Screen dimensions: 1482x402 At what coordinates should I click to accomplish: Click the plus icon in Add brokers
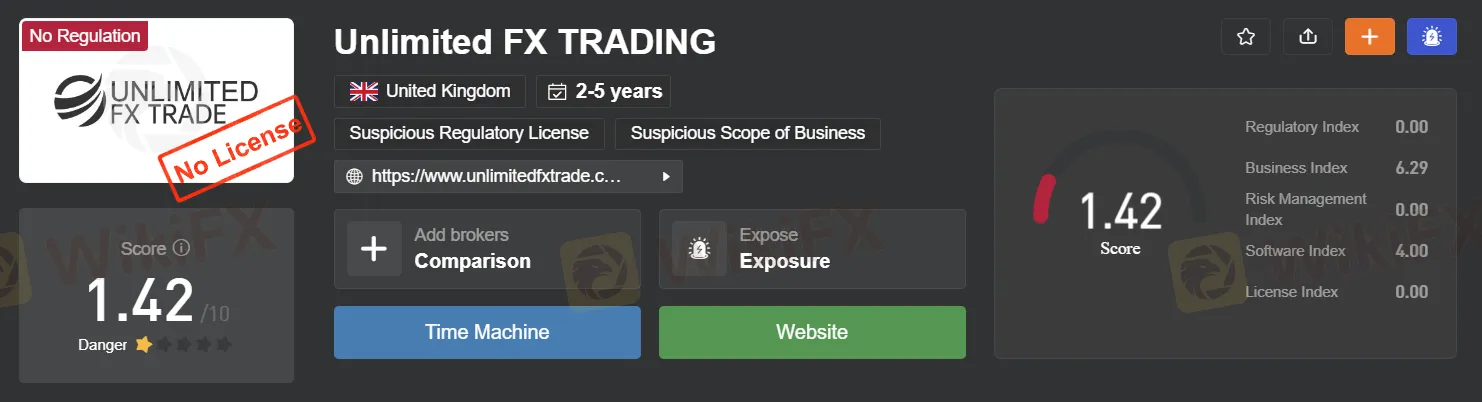click(x=374, y=248)
